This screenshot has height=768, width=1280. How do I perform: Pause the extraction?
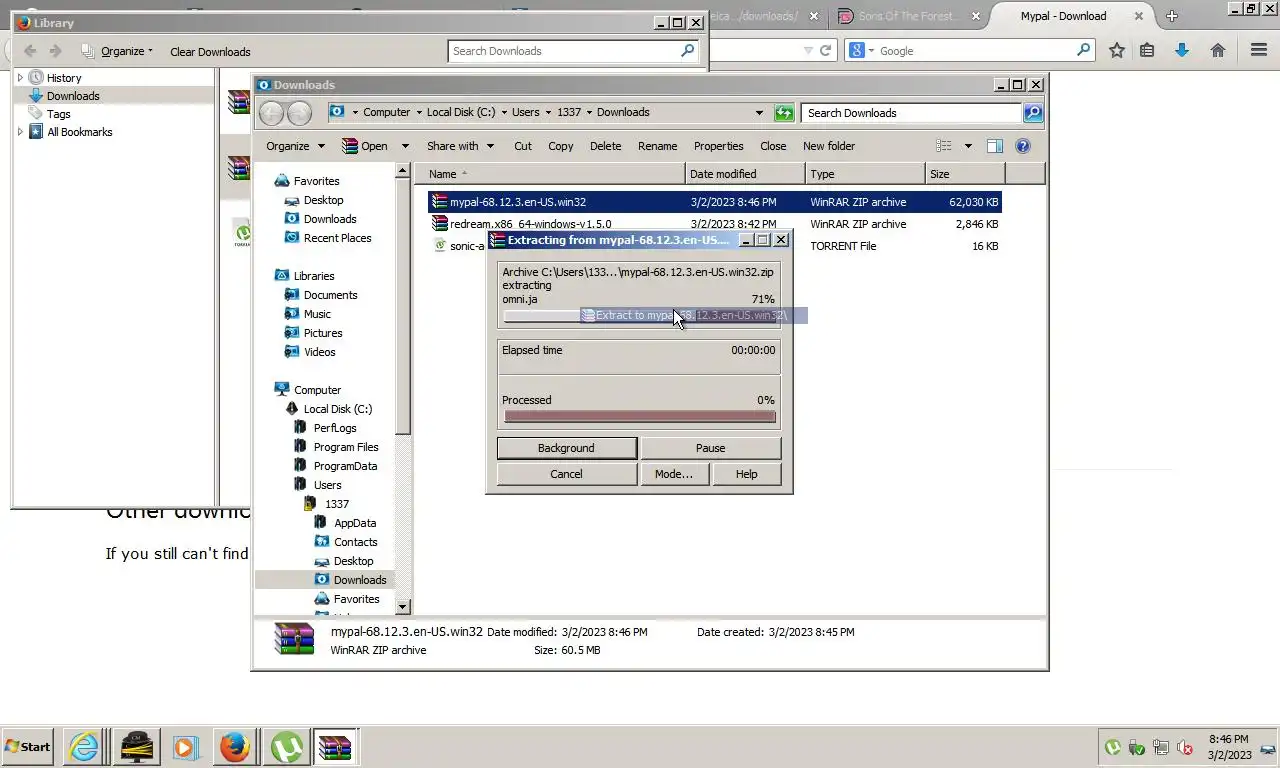[x=710, y=448]
